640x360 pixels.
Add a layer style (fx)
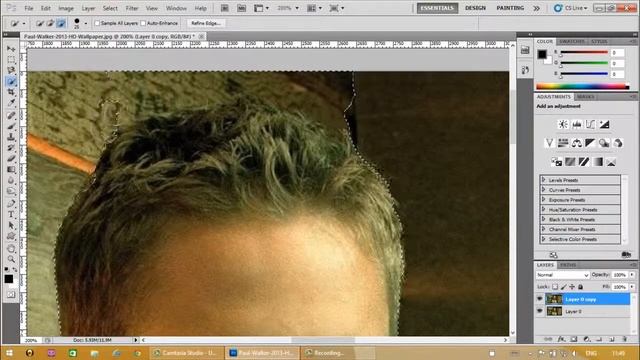[561, 339]
